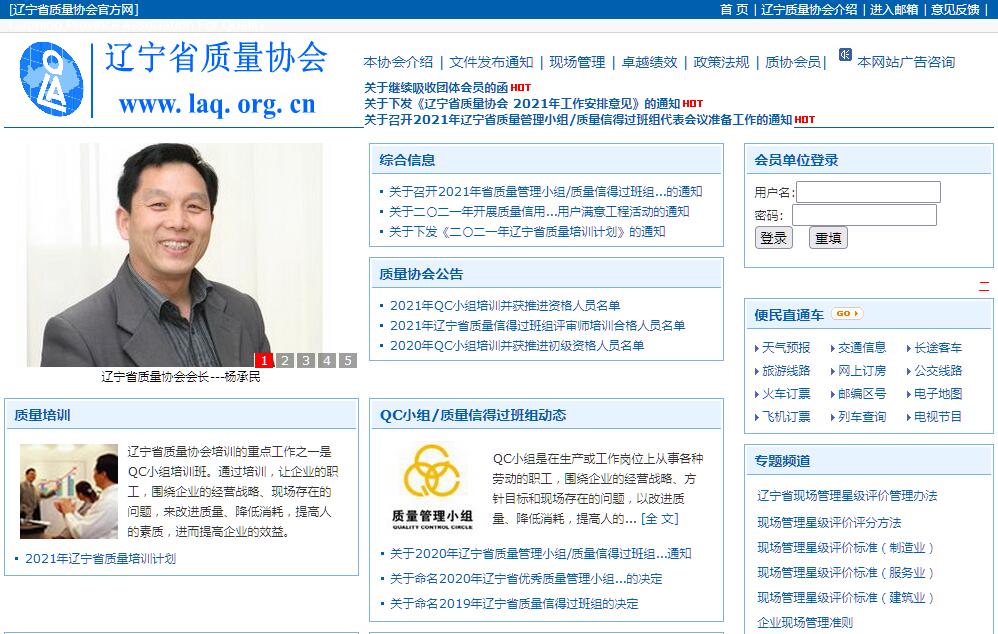Open the 本协会介绍 navigation menu item
The width and height of the screenshot is (998, 634).
click(x=398, y=62)
